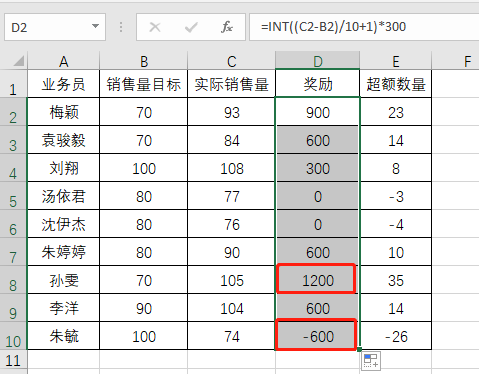Select row 5 header

coord(13,196)
